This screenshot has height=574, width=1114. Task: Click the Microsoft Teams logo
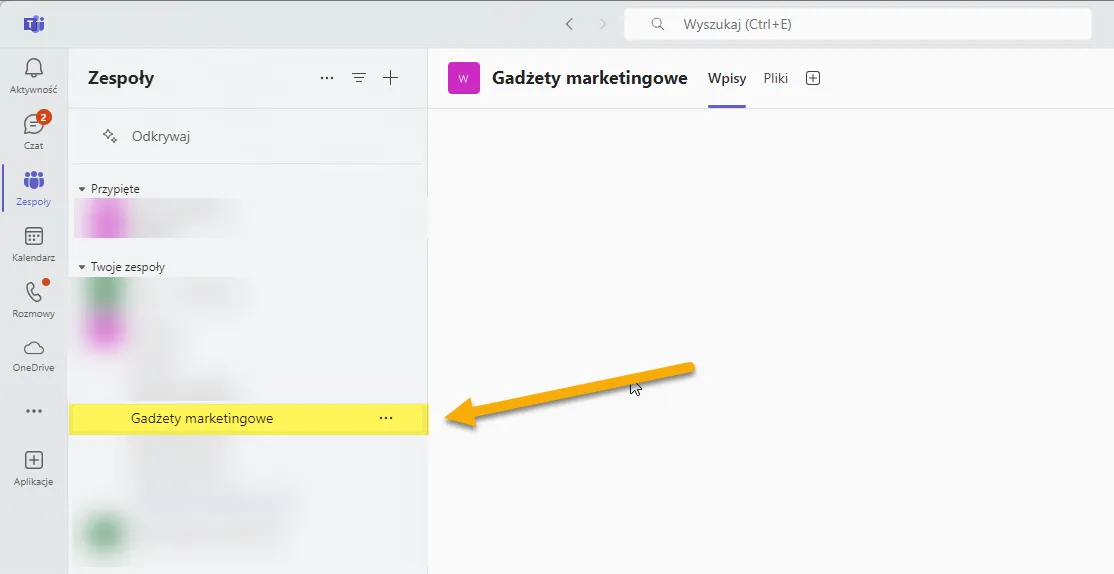coord(33,24)
